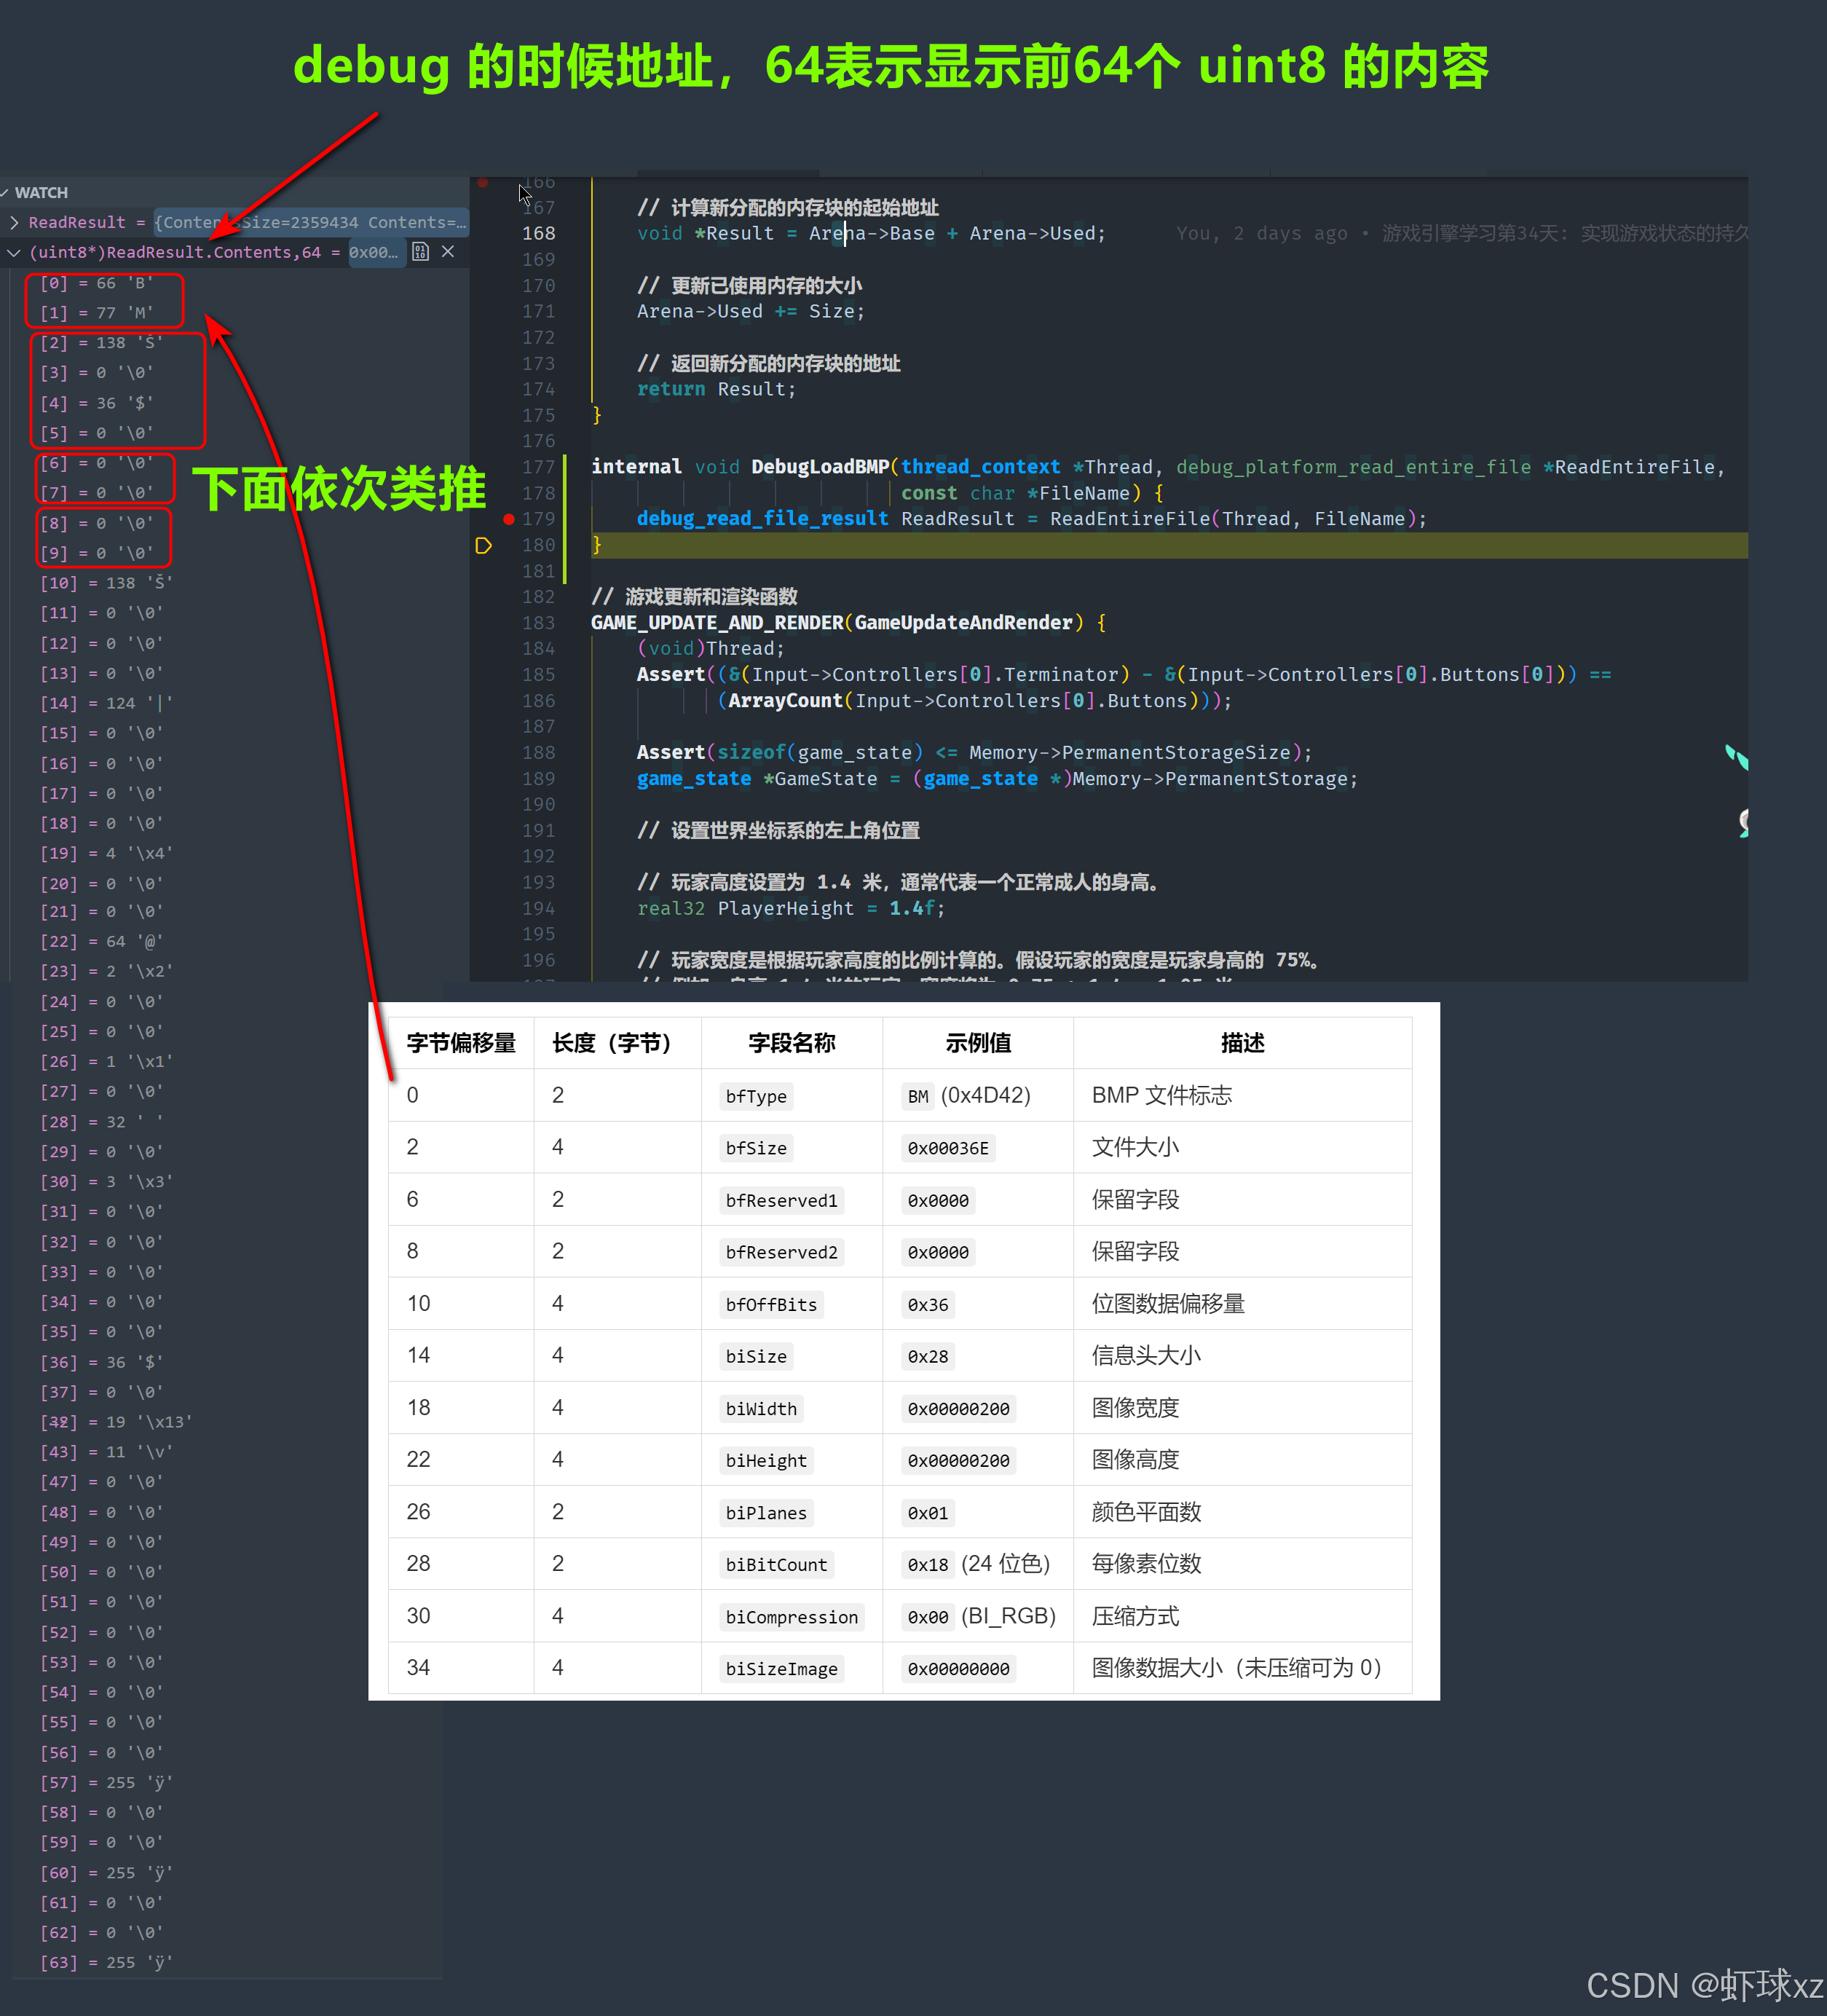Select watch entry [4] = 36 '$'
Image resolution: width=1827 pixels, height=2016 pixels.
point(96,403)
